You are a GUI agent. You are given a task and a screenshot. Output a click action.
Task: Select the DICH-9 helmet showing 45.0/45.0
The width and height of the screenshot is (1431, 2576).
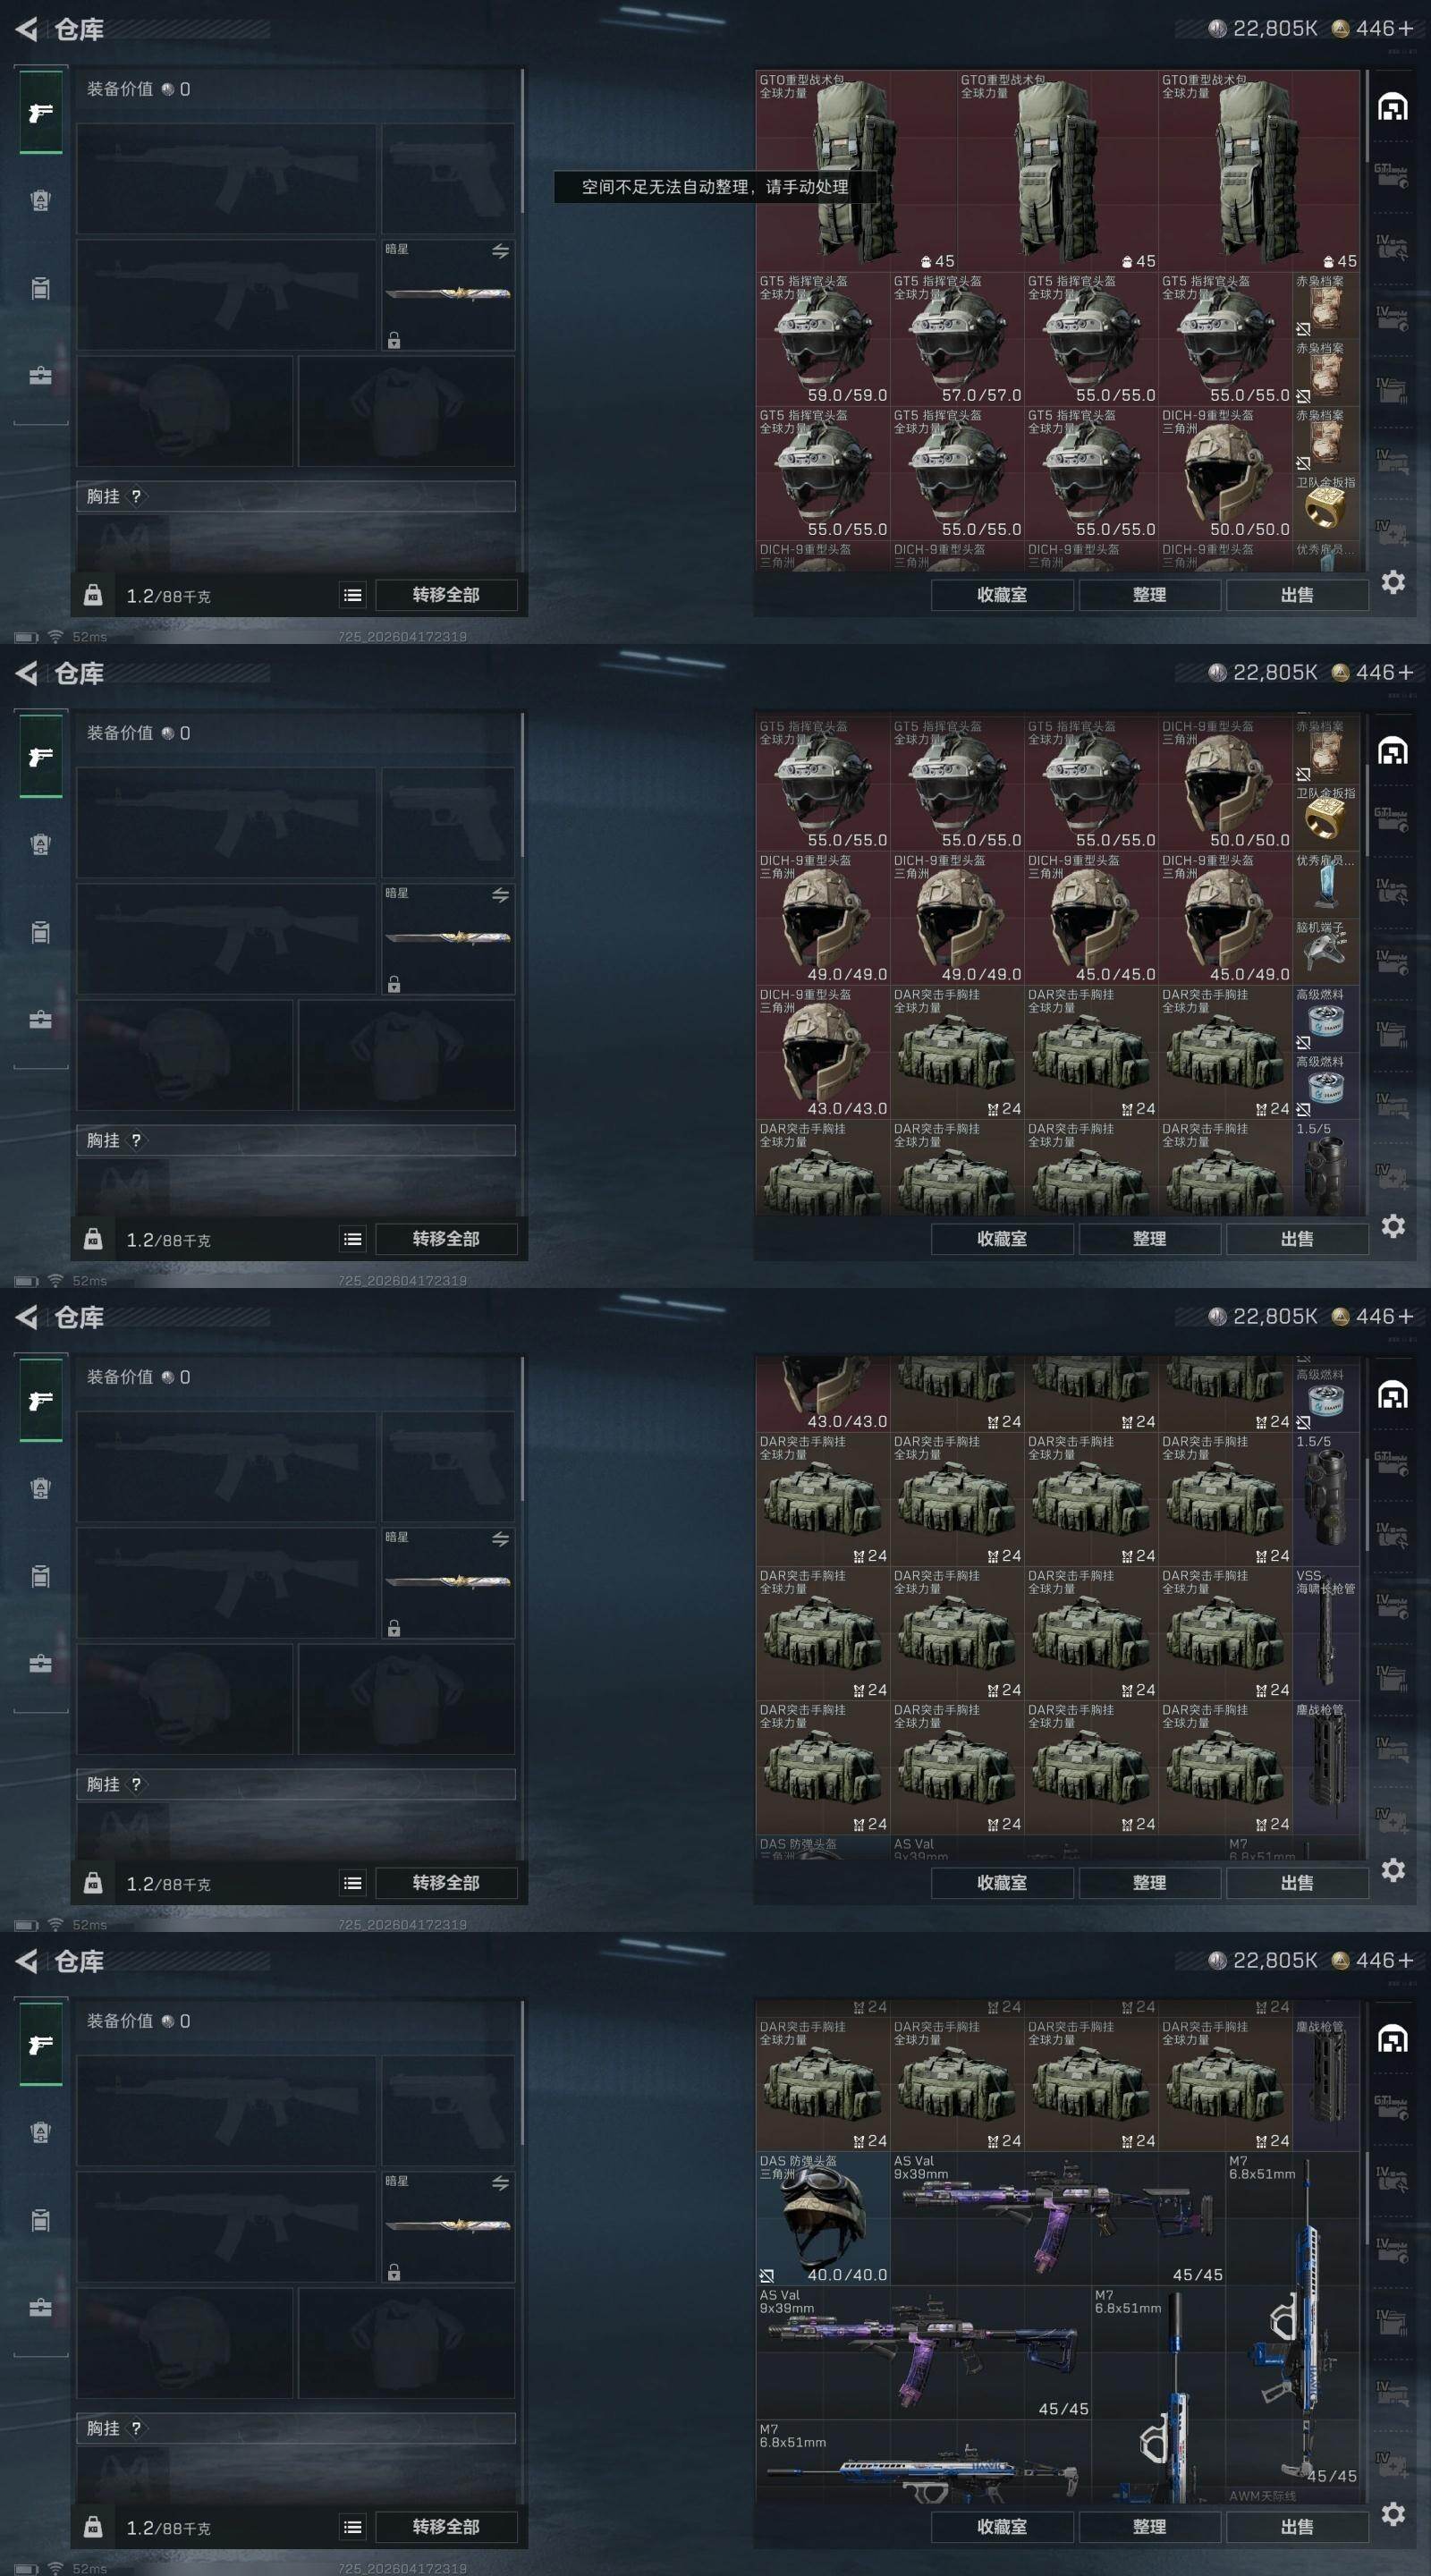(1091, 918)
